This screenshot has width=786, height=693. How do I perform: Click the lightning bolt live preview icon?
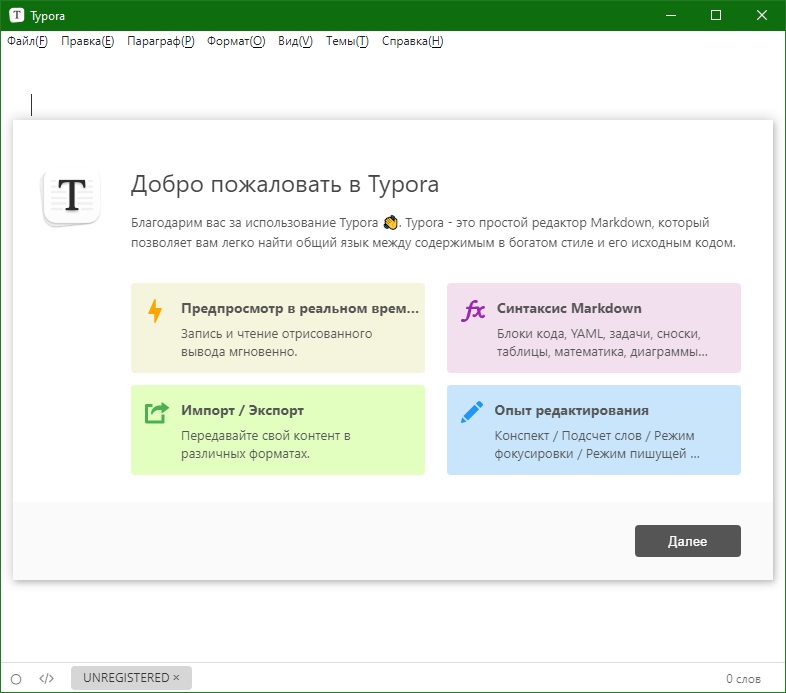point(154,310)
